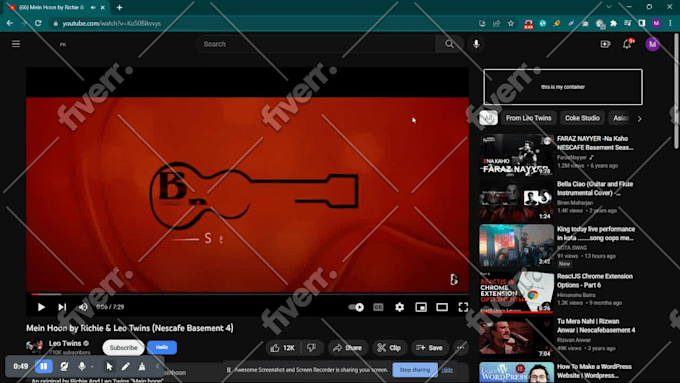Screen dimensions: 680x383
Task: Enter full screen mode
Action: click(463, 307)
